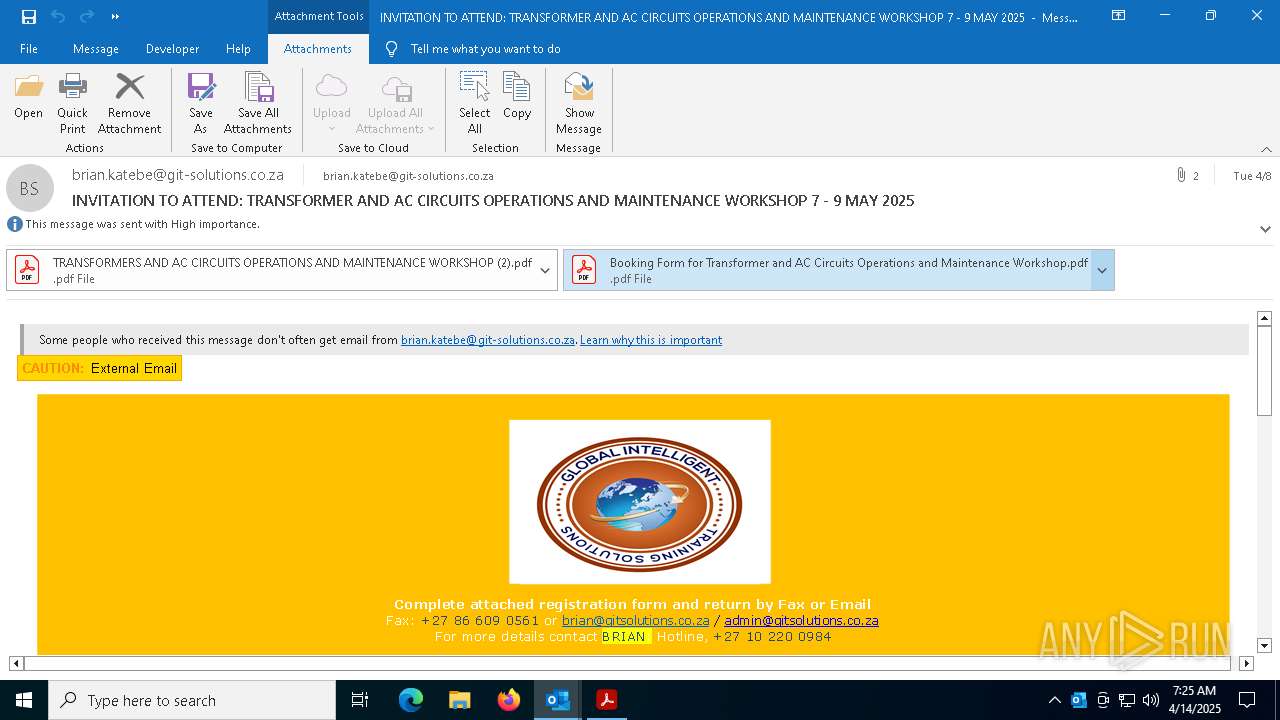Show Message body

pos(579,103)
